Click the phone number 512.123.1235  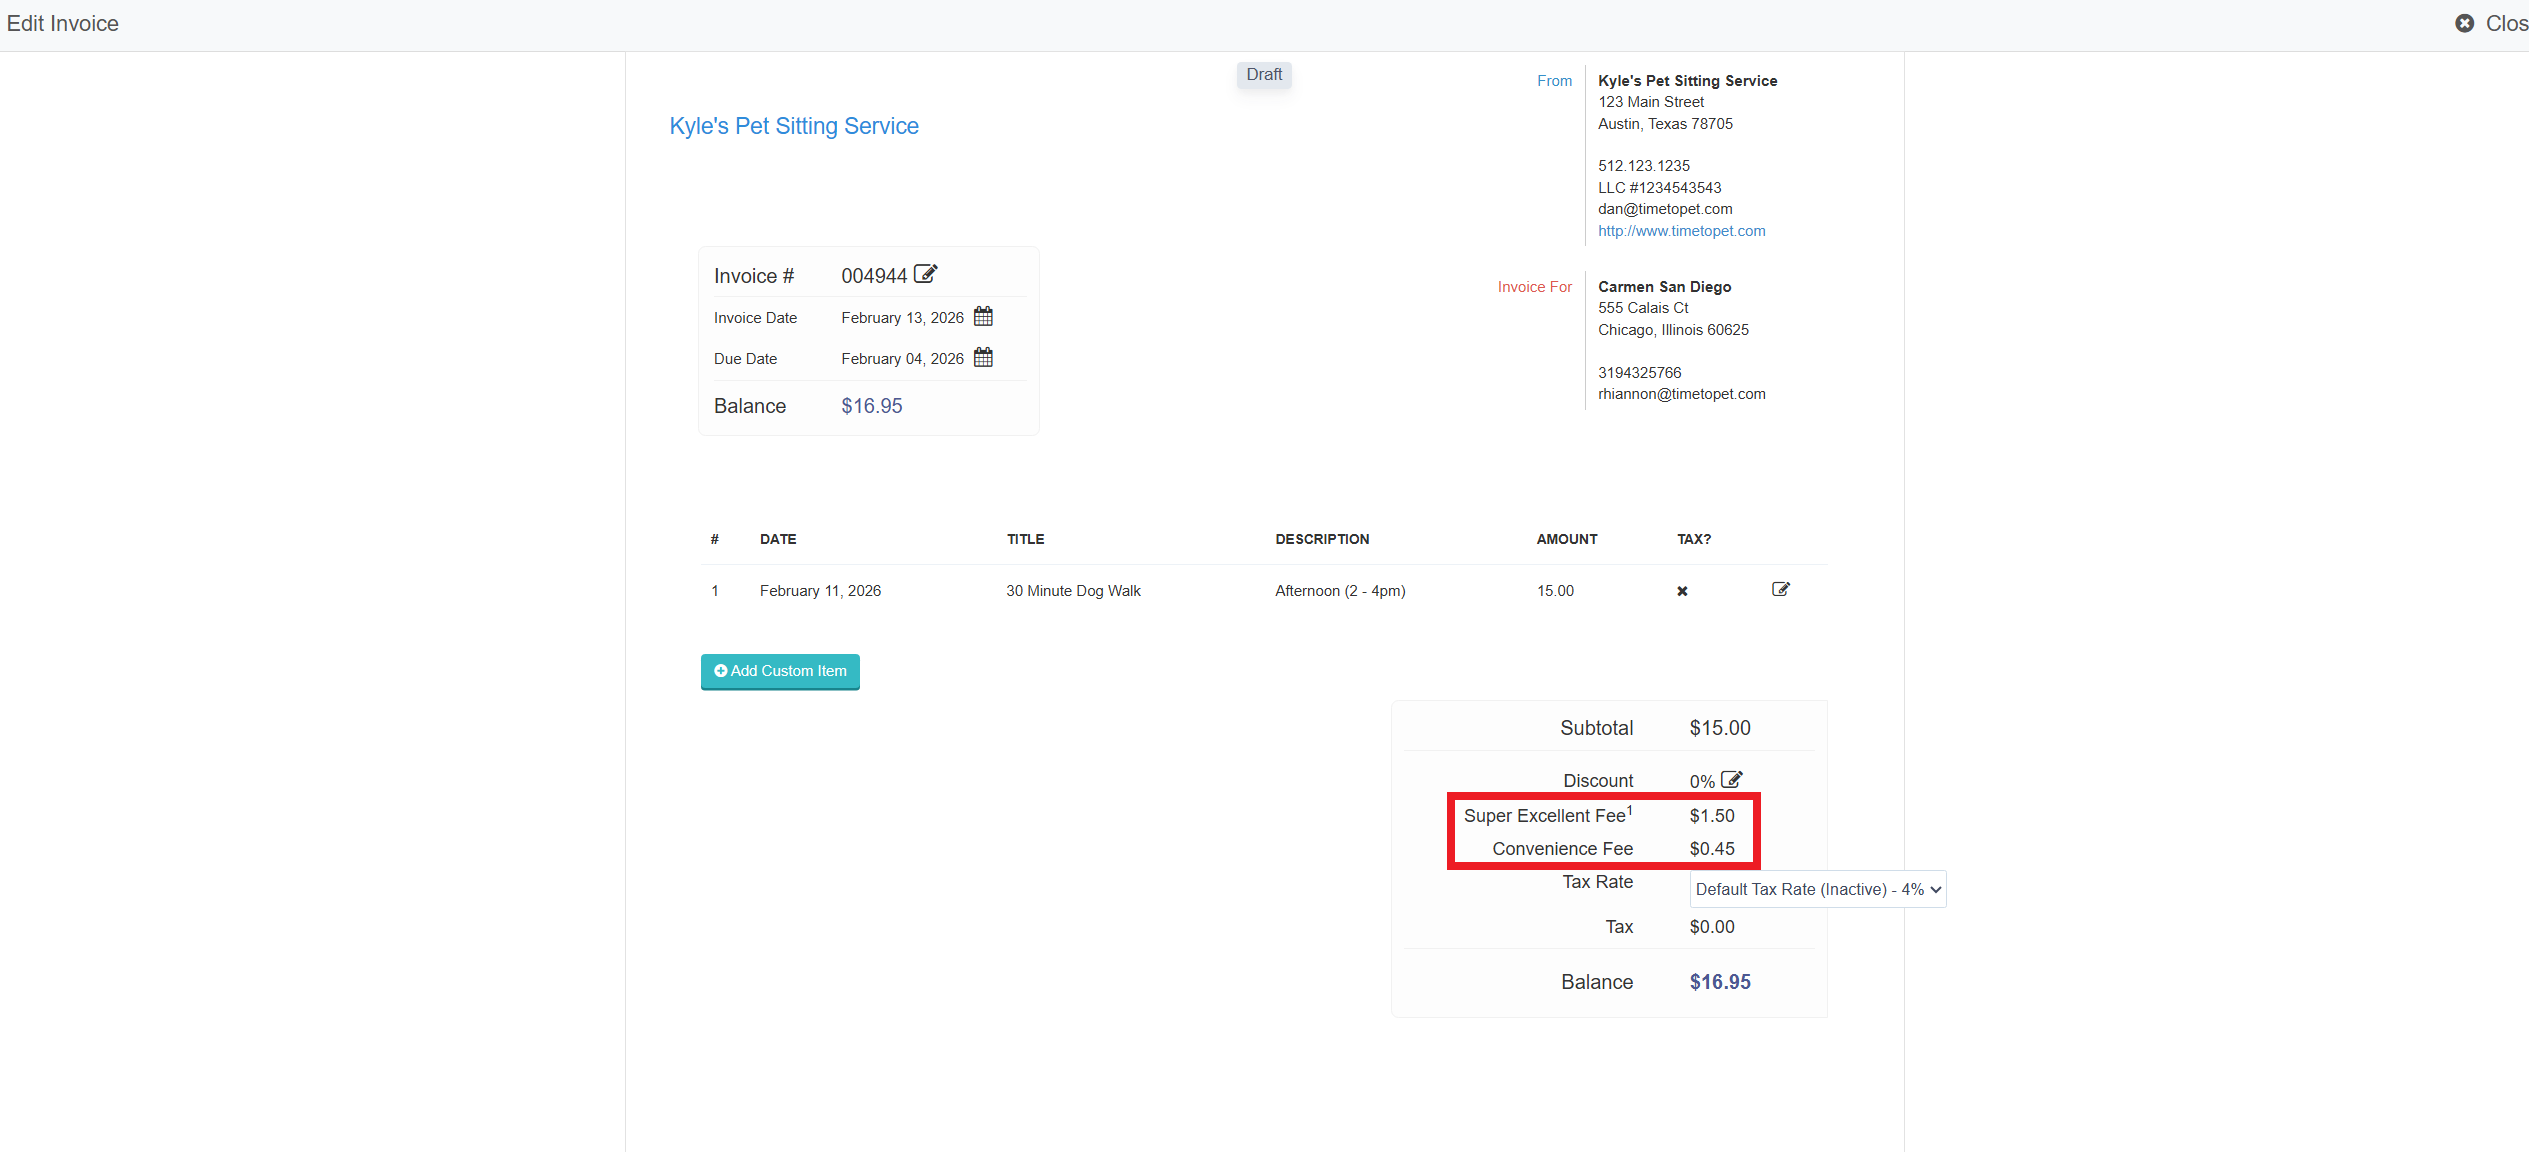point(1643,166)
